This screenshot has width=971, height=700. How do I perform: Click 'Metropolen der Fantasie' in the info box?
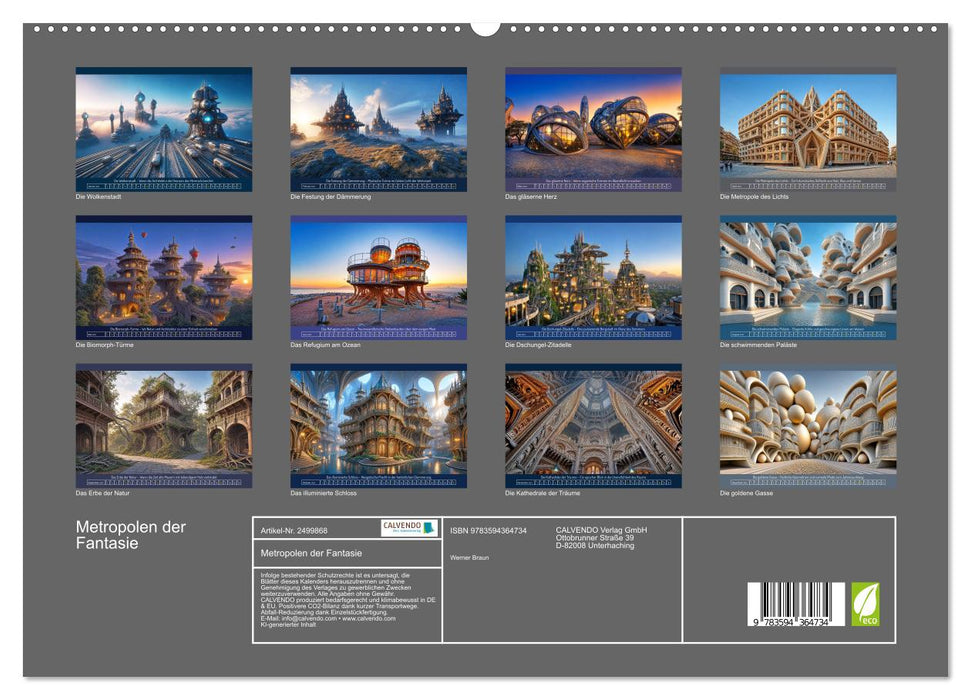pos(311,553)
